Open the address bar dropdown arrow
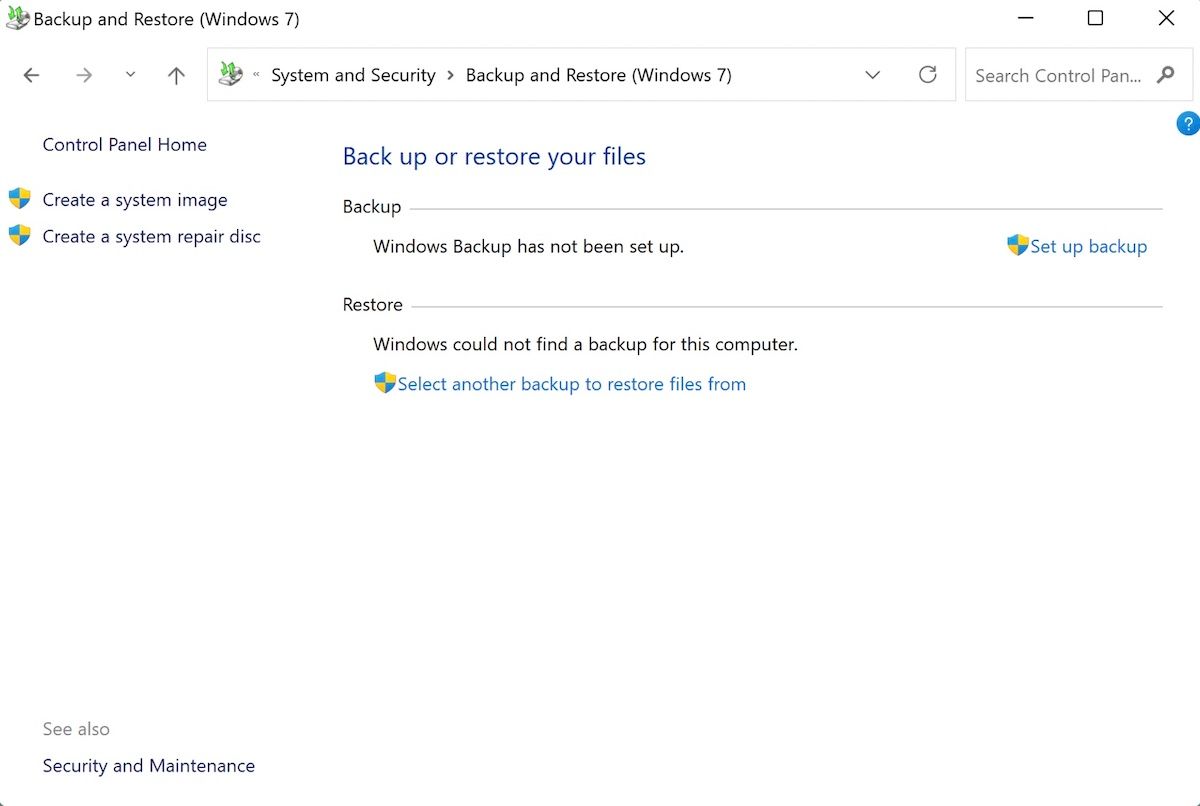Viewport: 1200px width, 806px height. (x=872, y=75)
